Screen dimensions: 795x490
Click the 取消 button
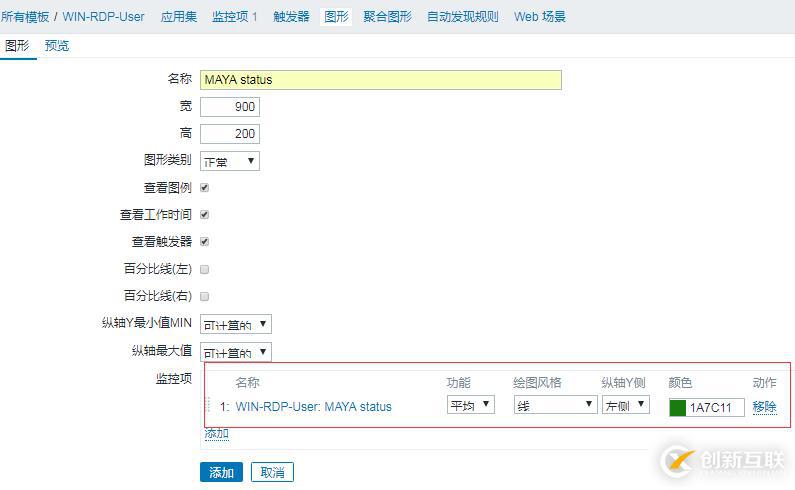(x=272, y=472)
